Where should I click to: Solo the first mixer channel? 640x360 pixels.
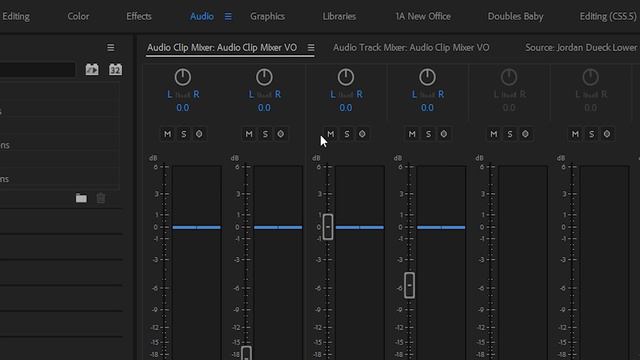pyautogui.click(x=184, y=134)
